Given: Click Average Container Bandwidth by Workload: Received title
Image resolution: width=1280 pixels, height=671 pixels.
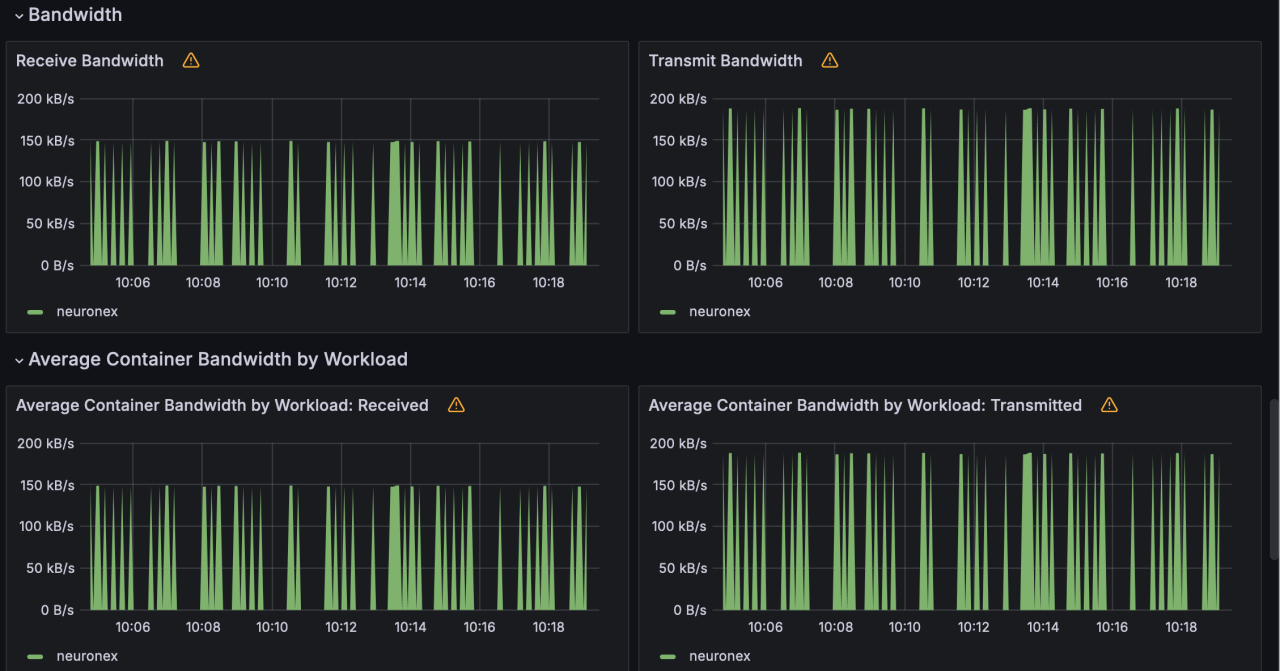Looking at the screenshot, I should click(x=222, y=405).
